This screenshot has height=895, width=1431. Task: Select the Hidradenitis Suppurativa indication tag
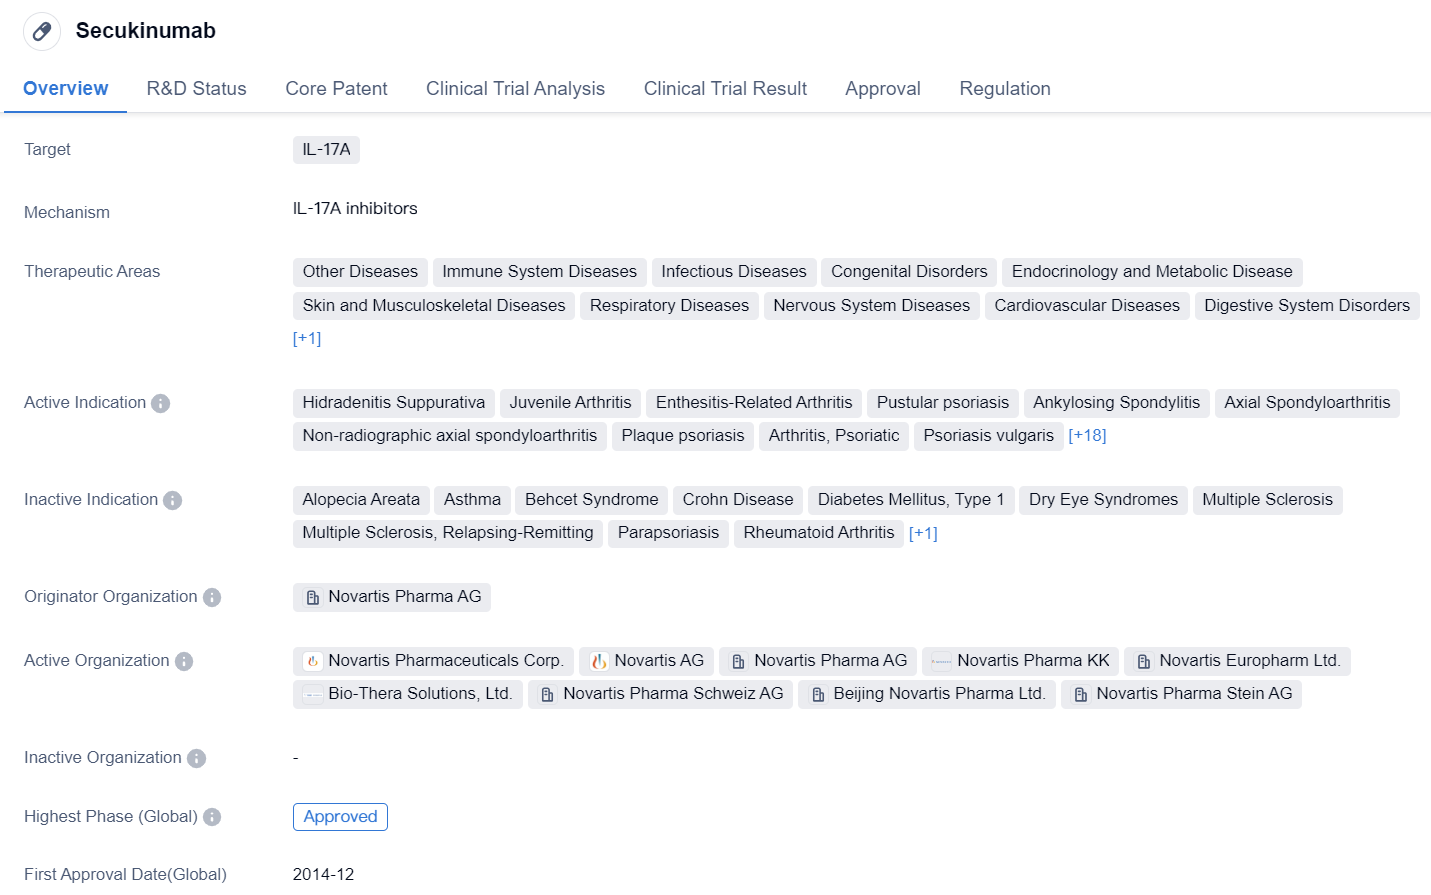(x=393, y=402)
